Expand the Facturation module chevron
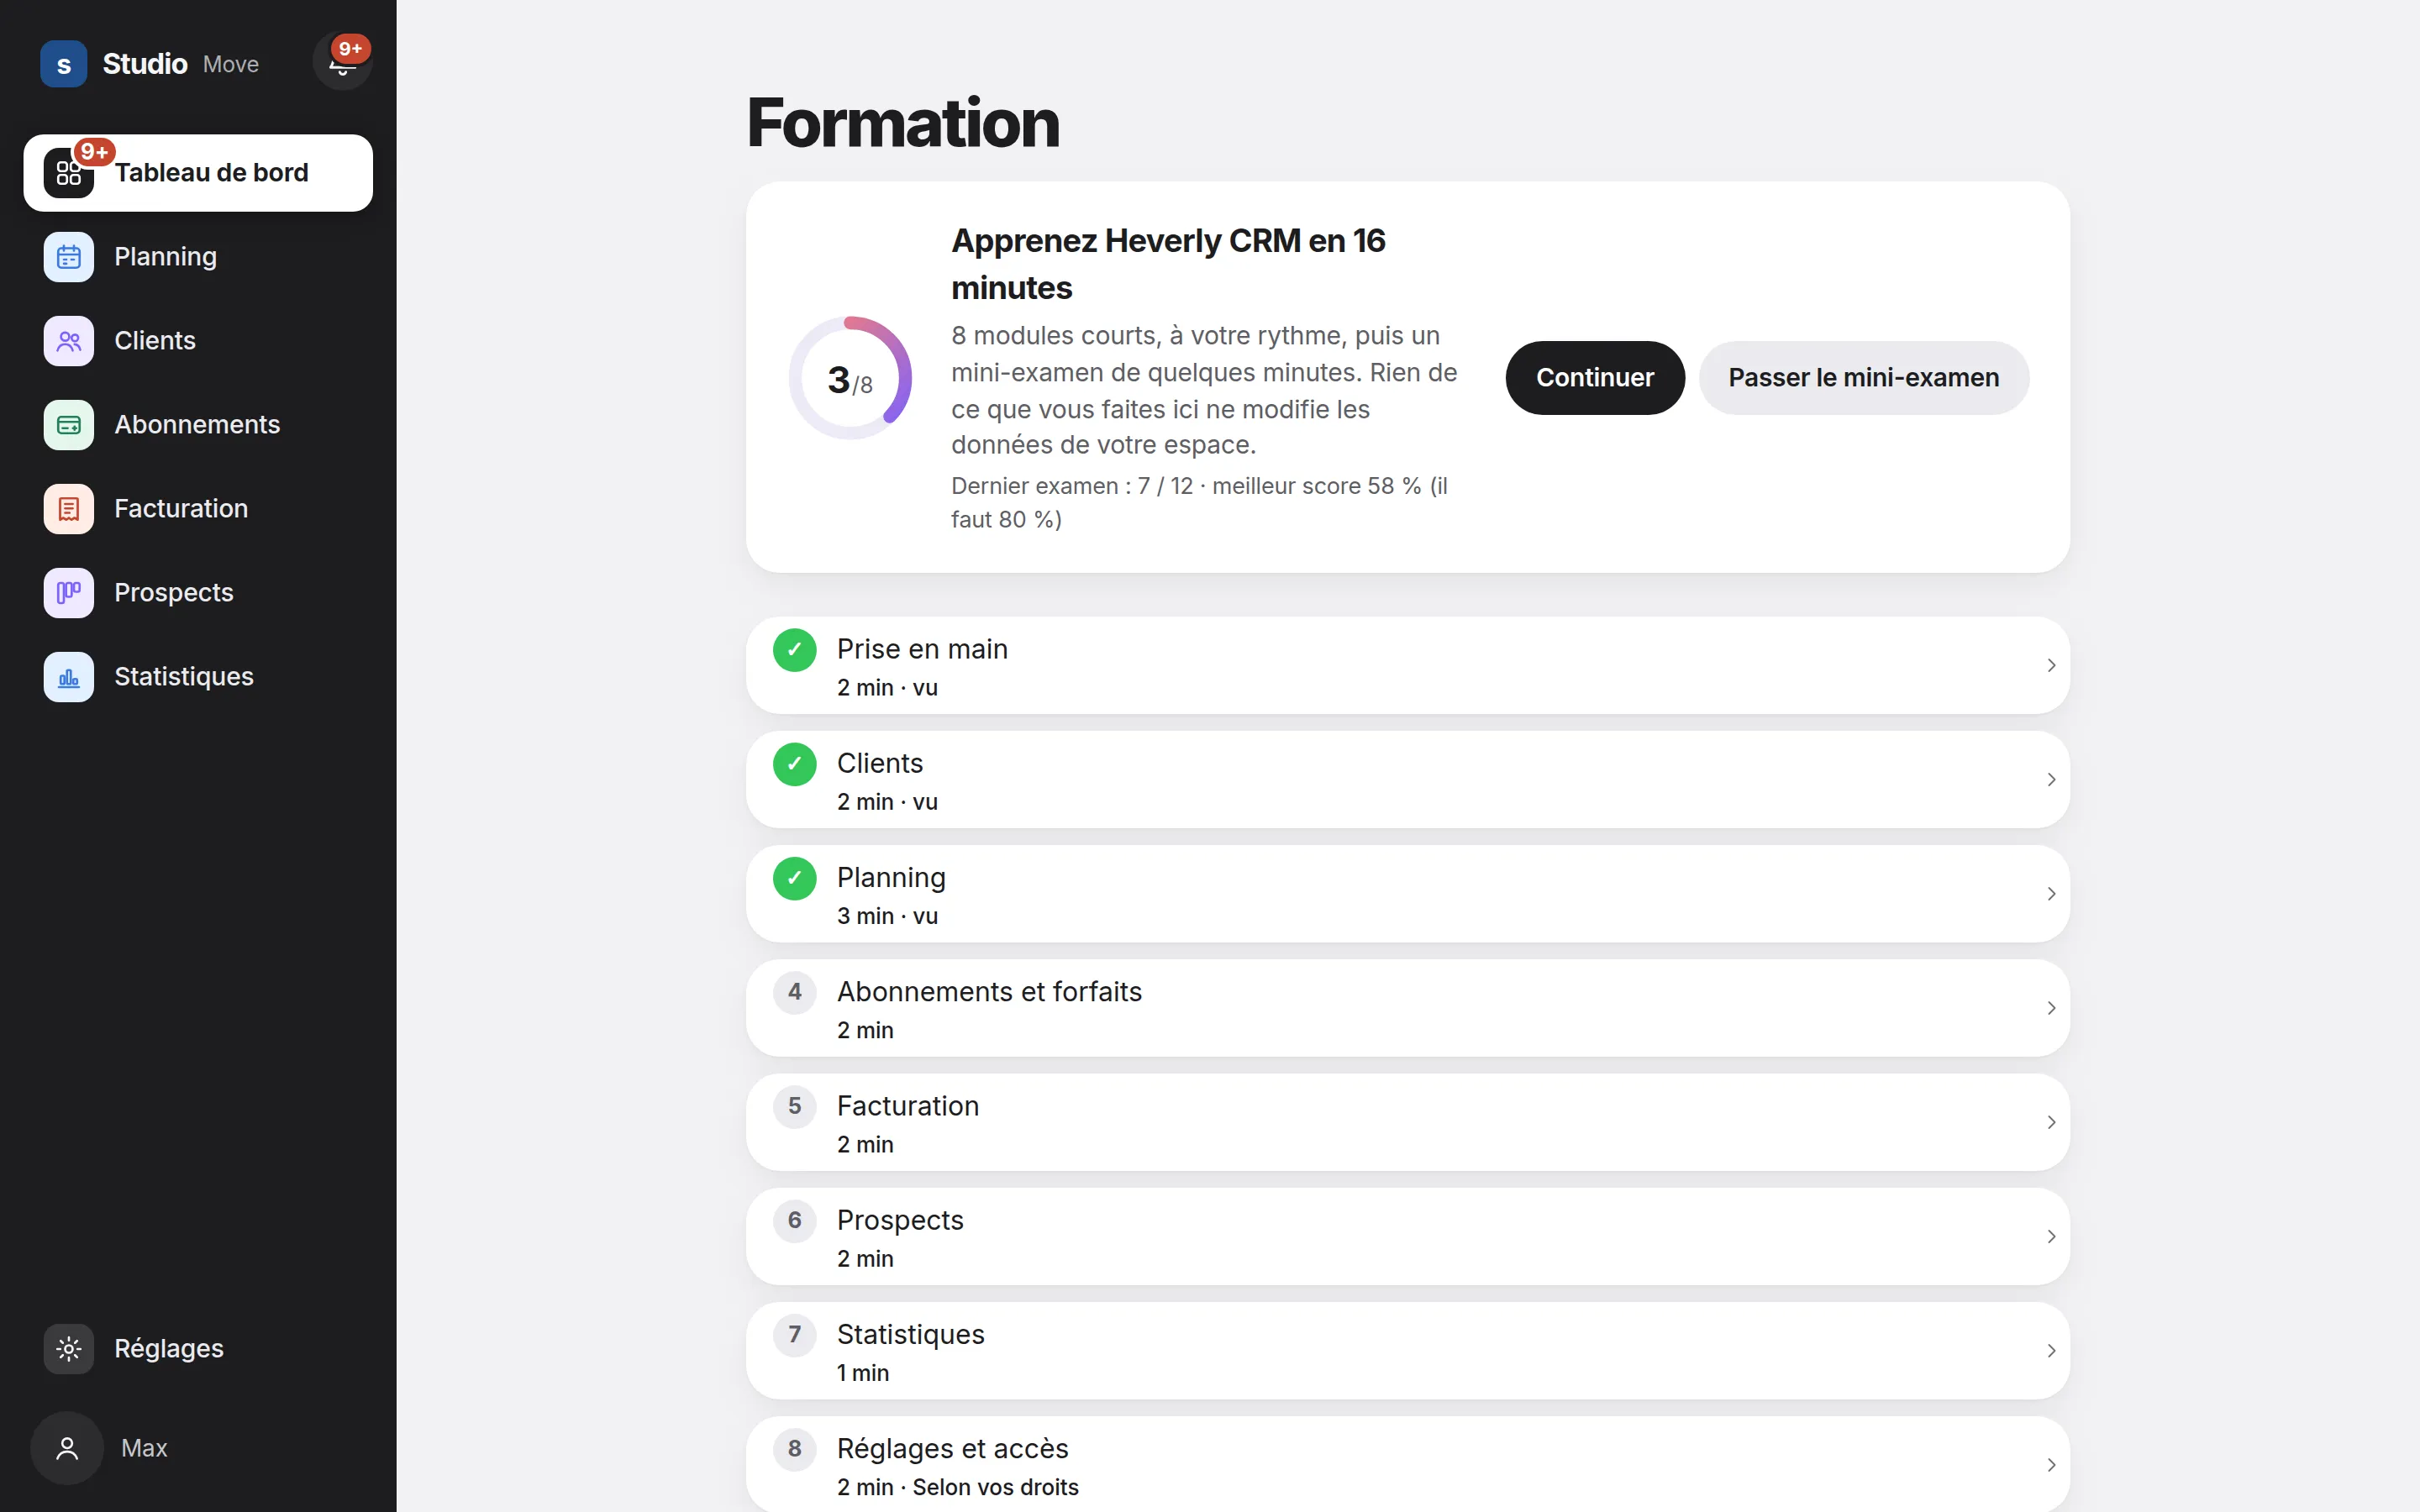The width and height of the screenshot is (2420, 1512). point(2051,1122)
